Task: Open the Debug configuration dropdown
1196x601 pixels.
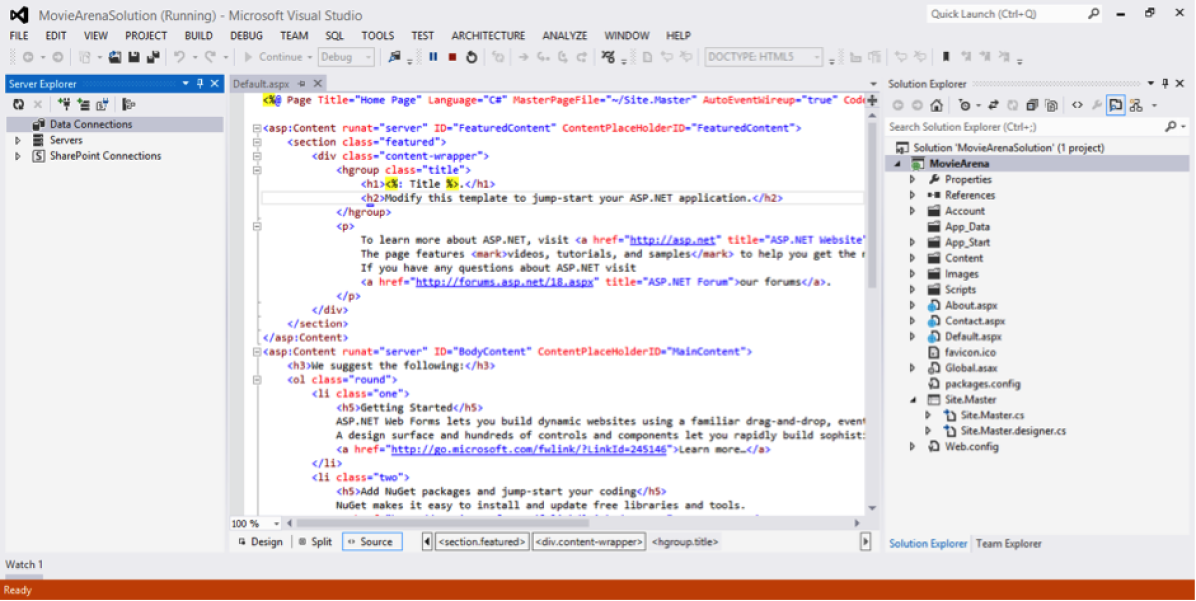Action: point(368,57)
